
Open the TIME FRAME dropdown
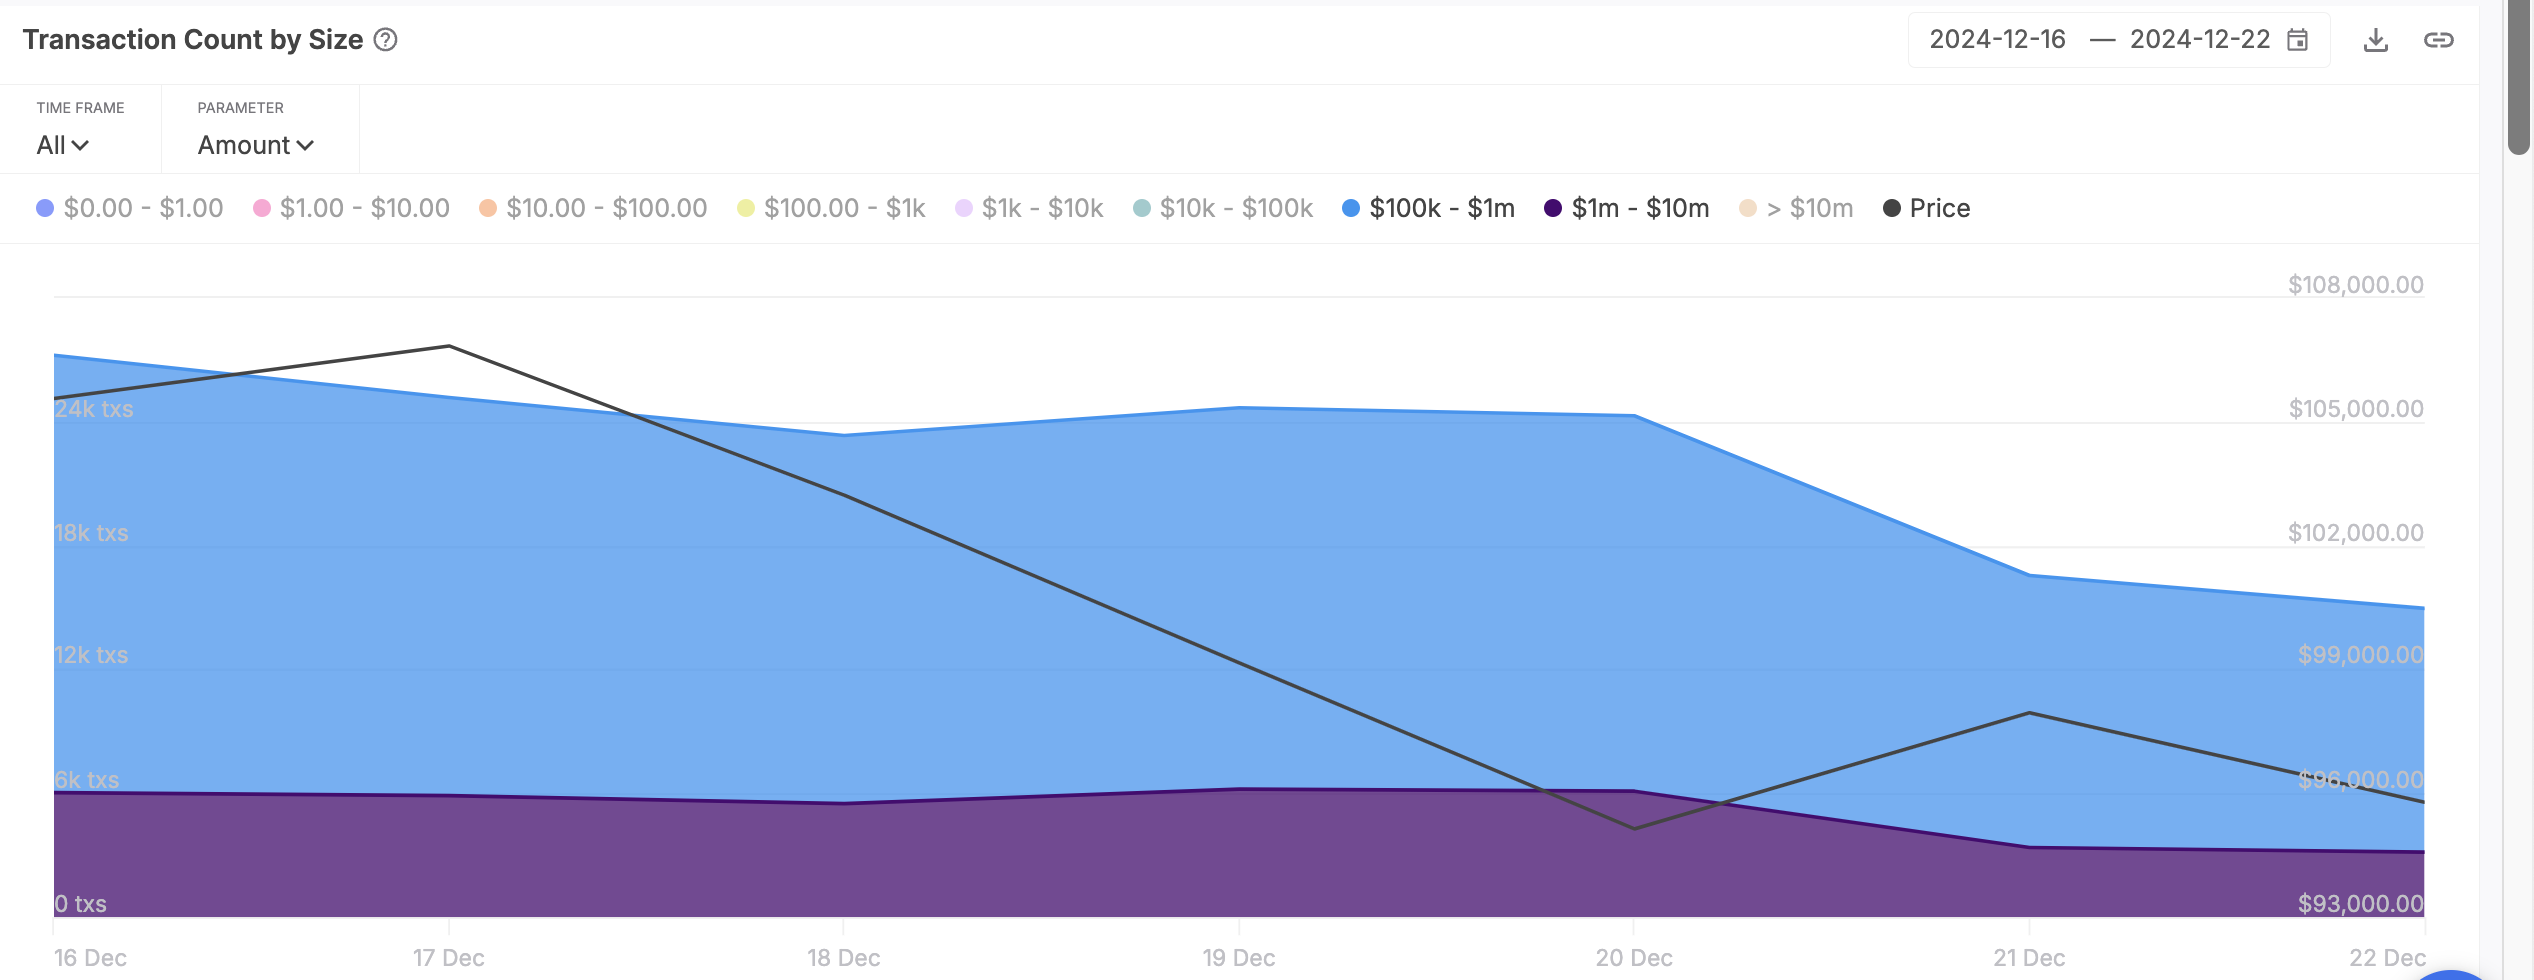63,144
